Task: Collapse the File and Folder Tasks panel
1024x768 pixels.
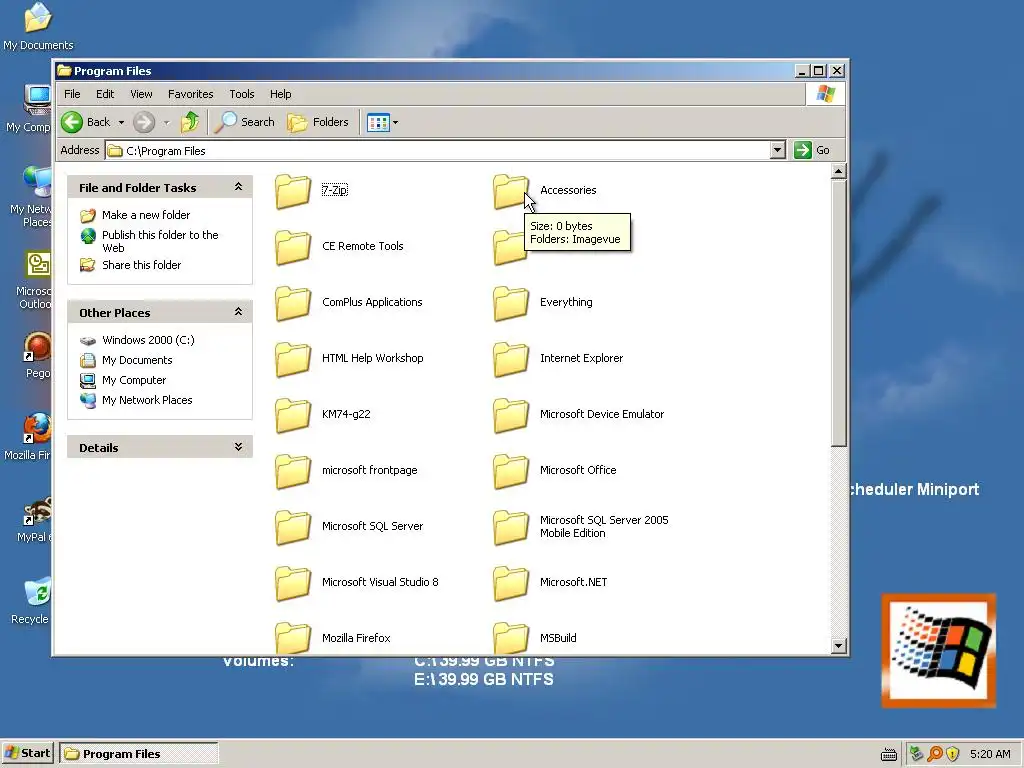Action: [x=238, y=187]
